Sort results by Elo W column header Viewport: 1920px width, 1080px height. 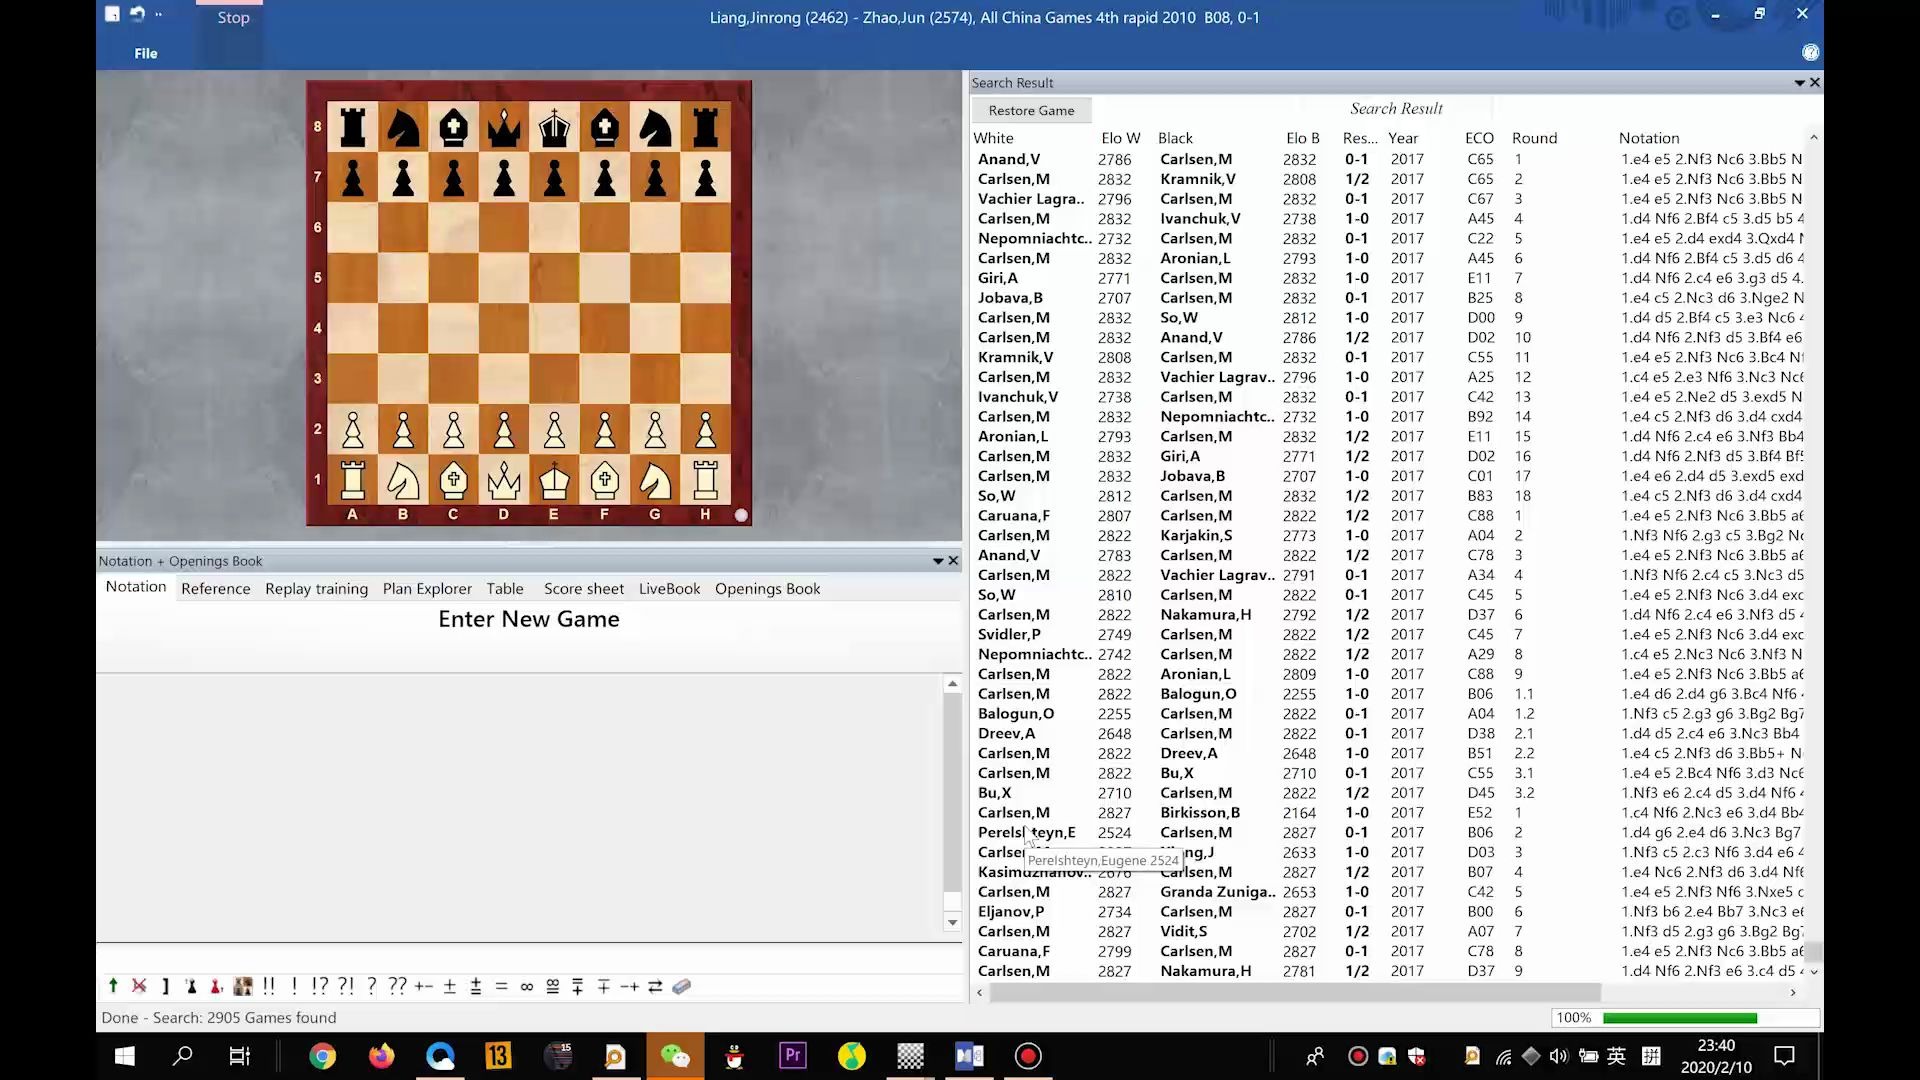click(1120, 138)
